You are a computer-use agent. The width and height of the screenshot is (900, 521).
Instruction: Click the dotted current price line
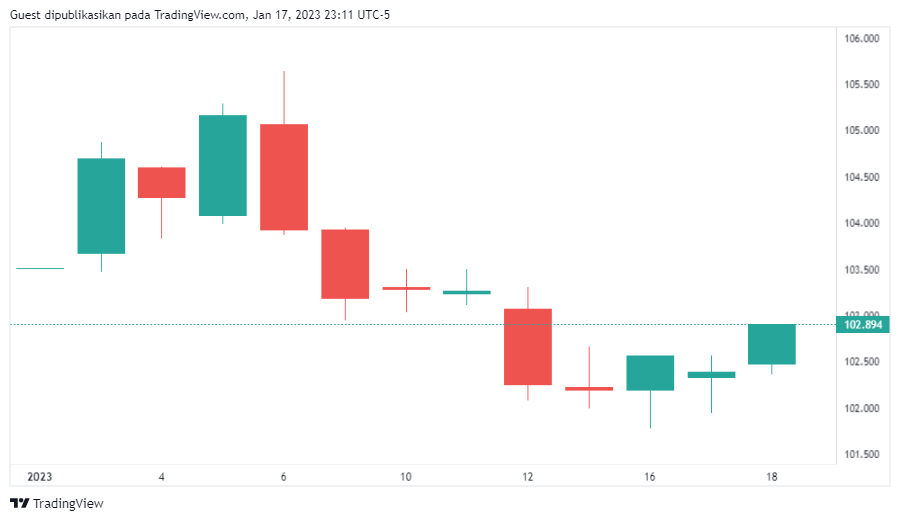coord(300,324)
